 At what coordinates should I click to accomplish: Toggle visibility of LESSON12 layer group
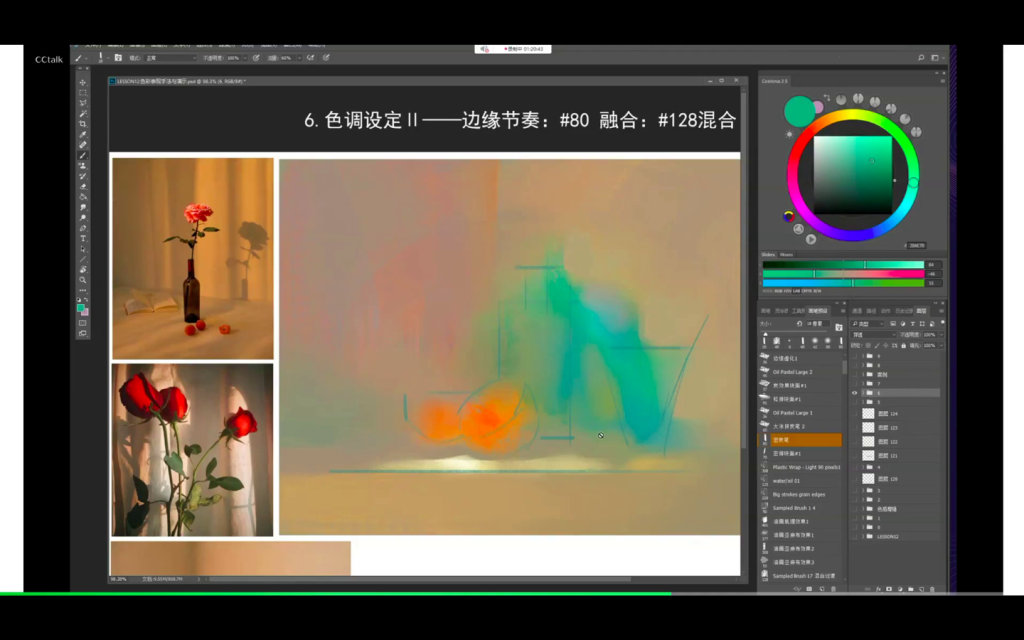coord(855,536)
